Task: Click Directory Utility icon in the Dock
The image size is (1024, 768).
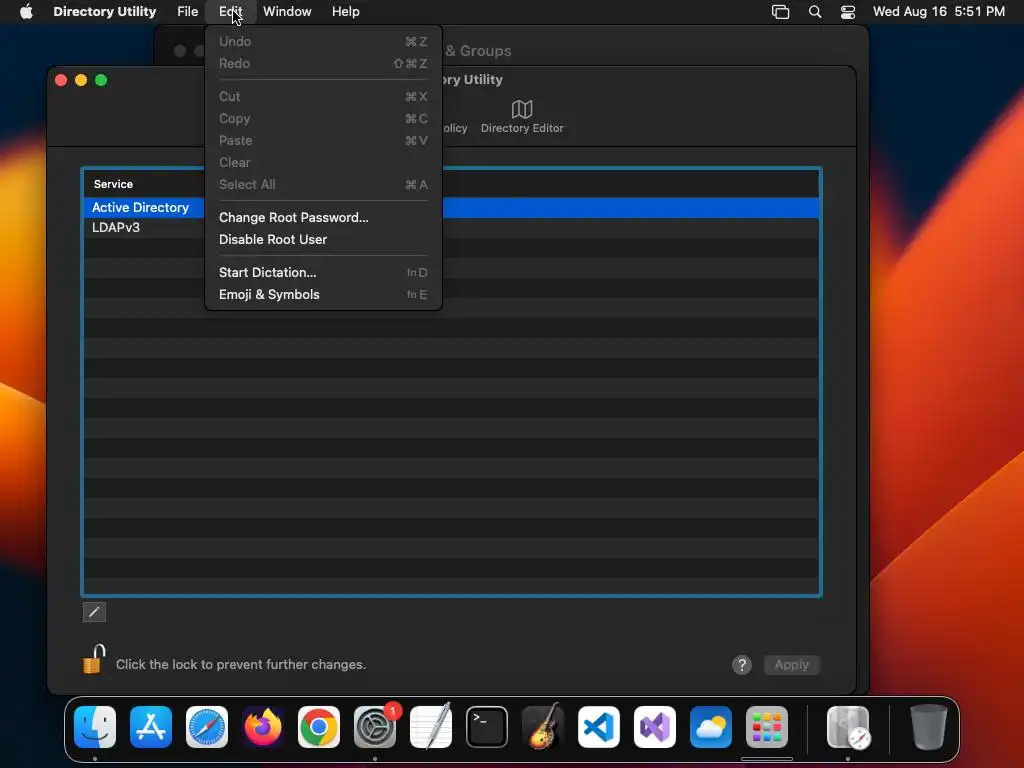Action: coord(848,727)
